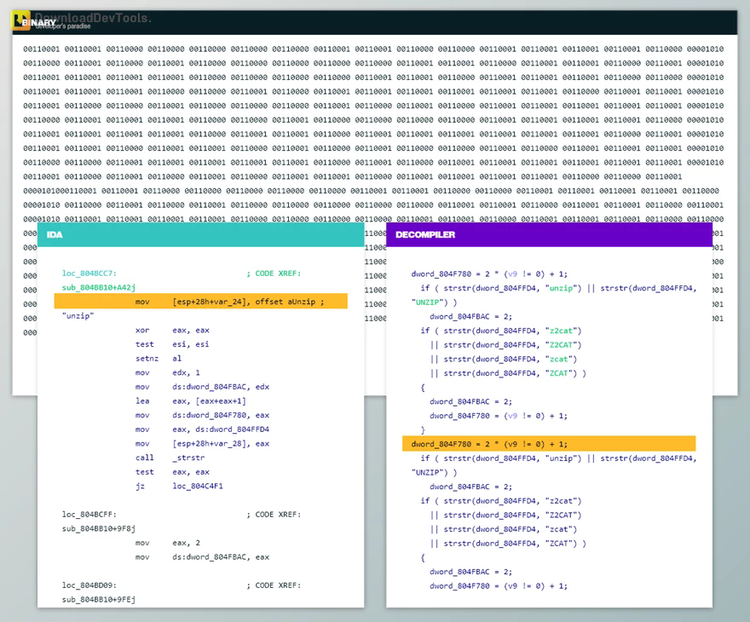Image resolution: width=750 pixels, height=622 pixels.
Task: Click the mov eax, 2 instruction
Action: coord(167,543)
